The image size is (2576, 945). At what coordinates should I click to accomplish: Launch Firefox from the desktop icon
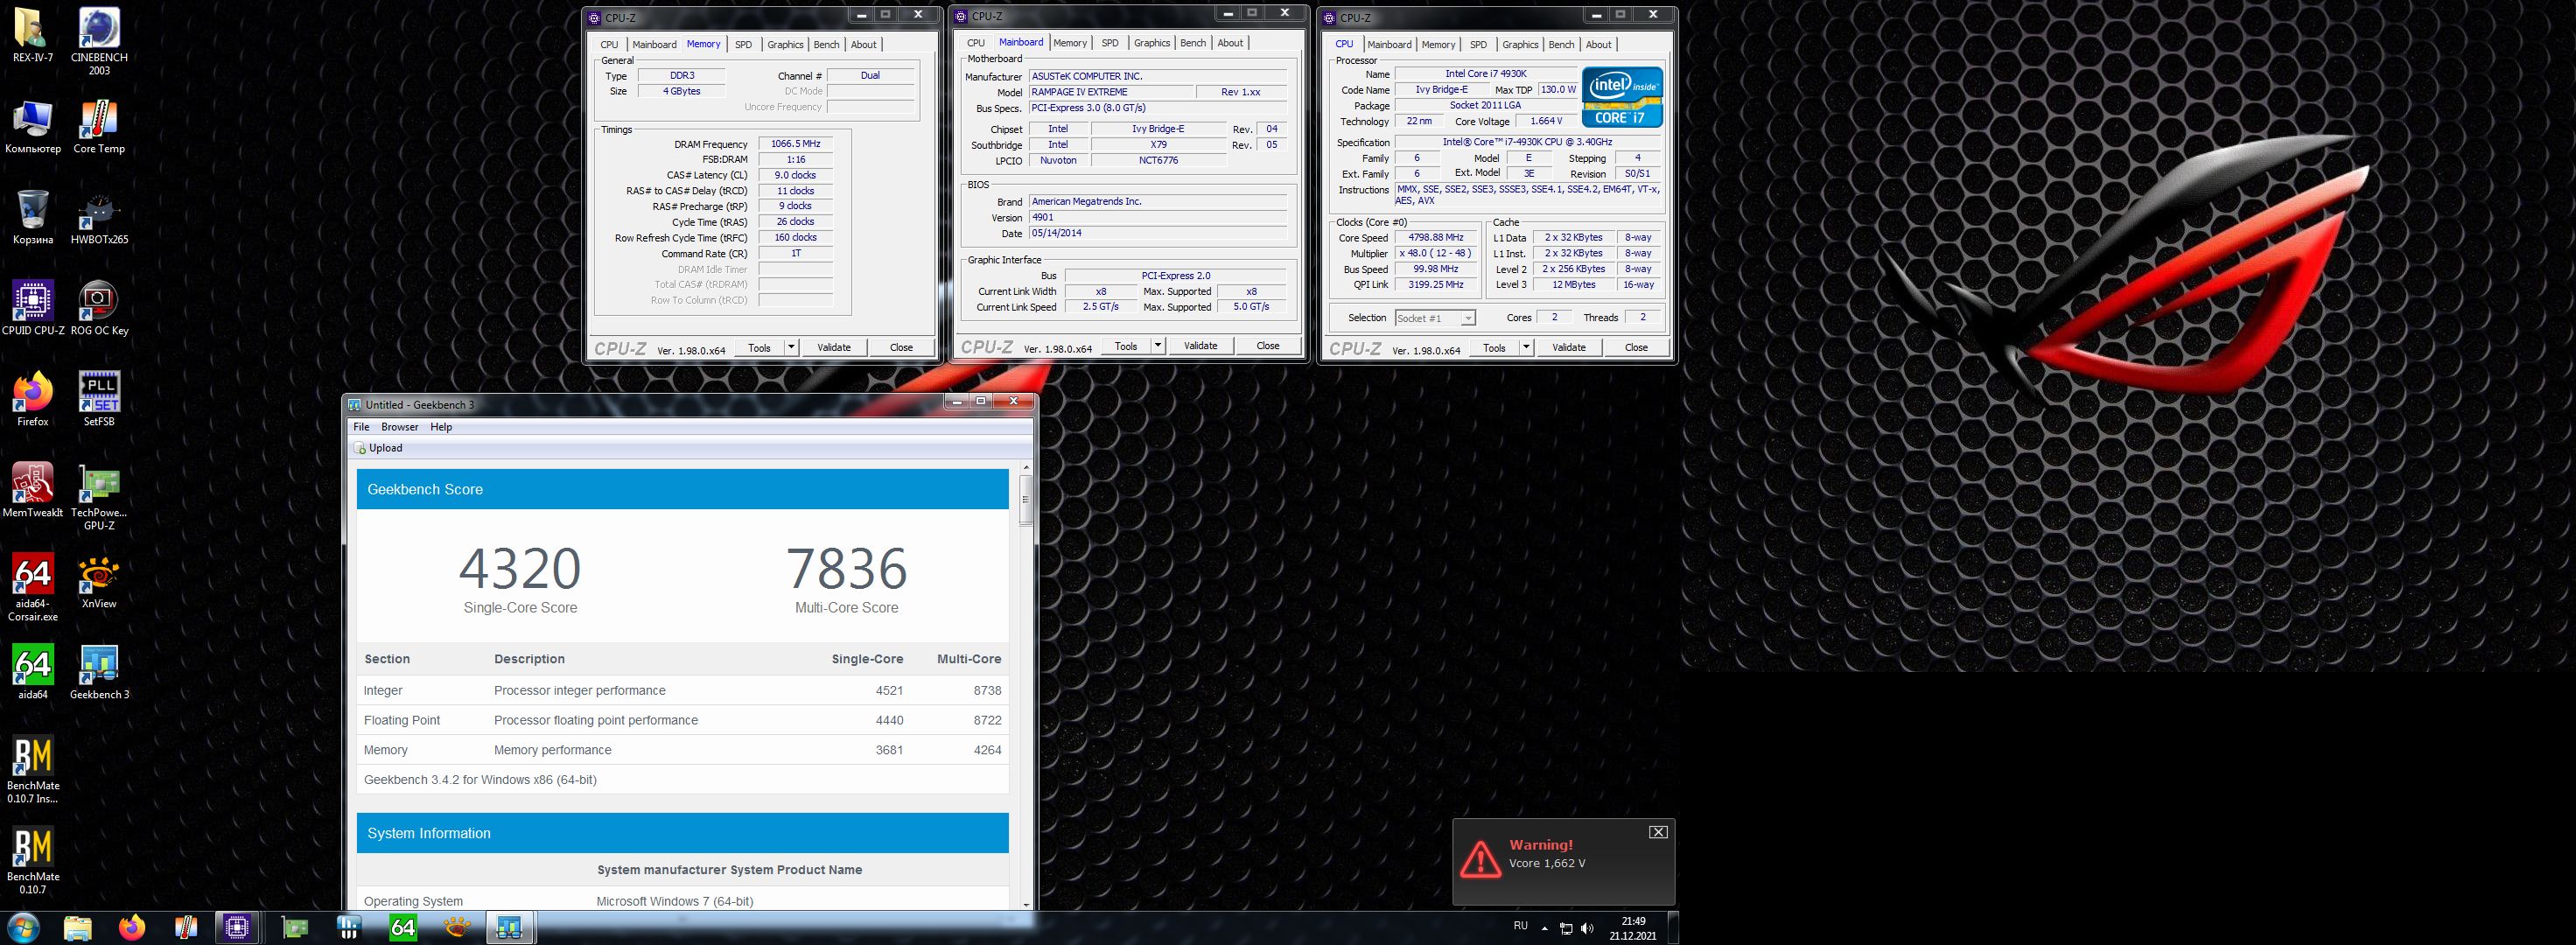point(33,399)
